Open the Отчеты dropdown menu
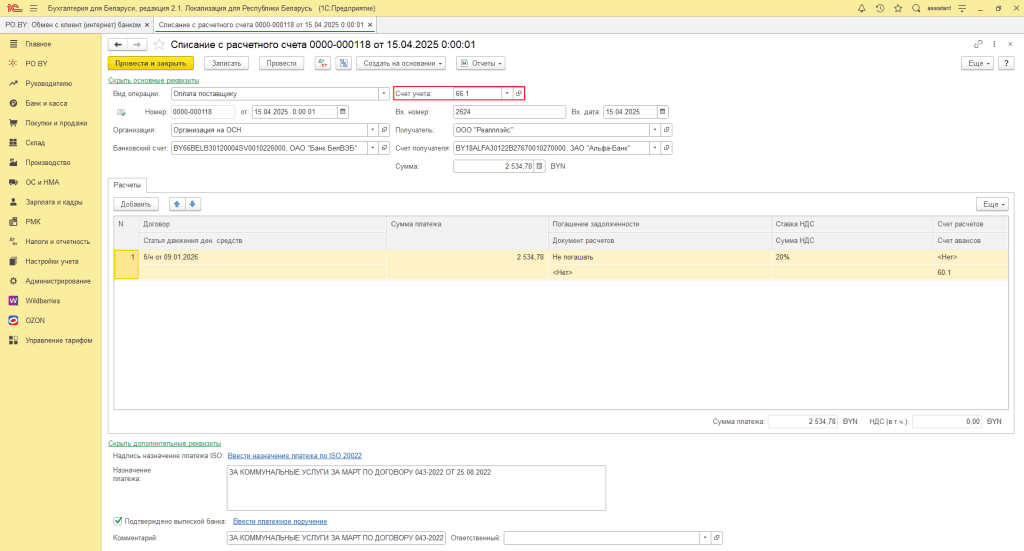Image resolution: width=1024 pixels, height=551 pixels. coord(480,63)
